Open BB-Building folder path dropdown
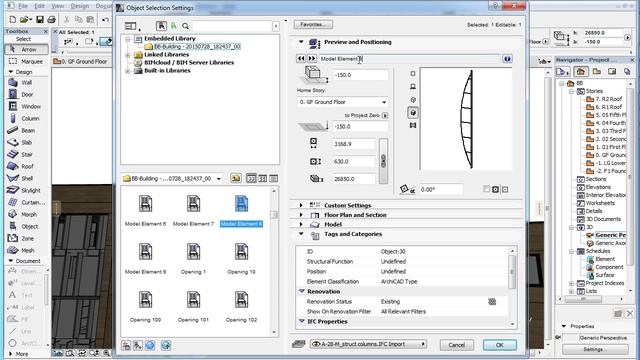Viewport: 640px width, 360px height. (x=172, y=178)
